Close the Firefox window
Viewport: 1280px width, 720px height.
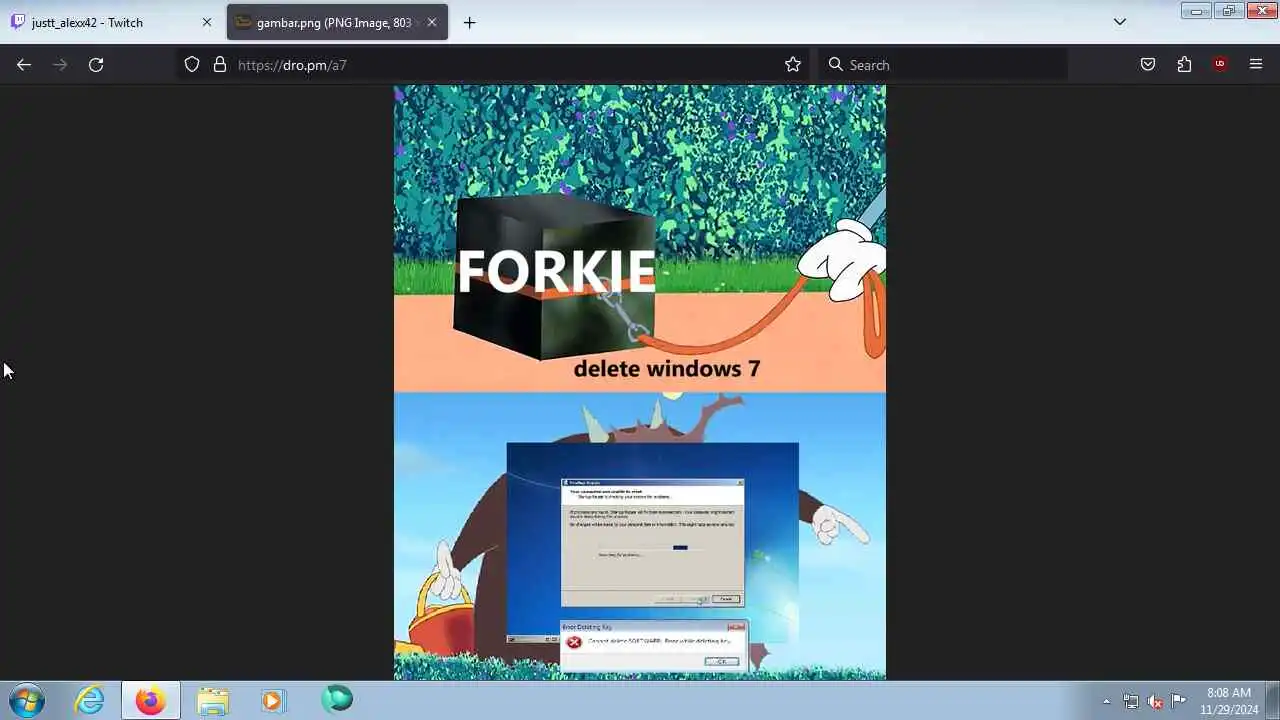tap(1261, 11)
